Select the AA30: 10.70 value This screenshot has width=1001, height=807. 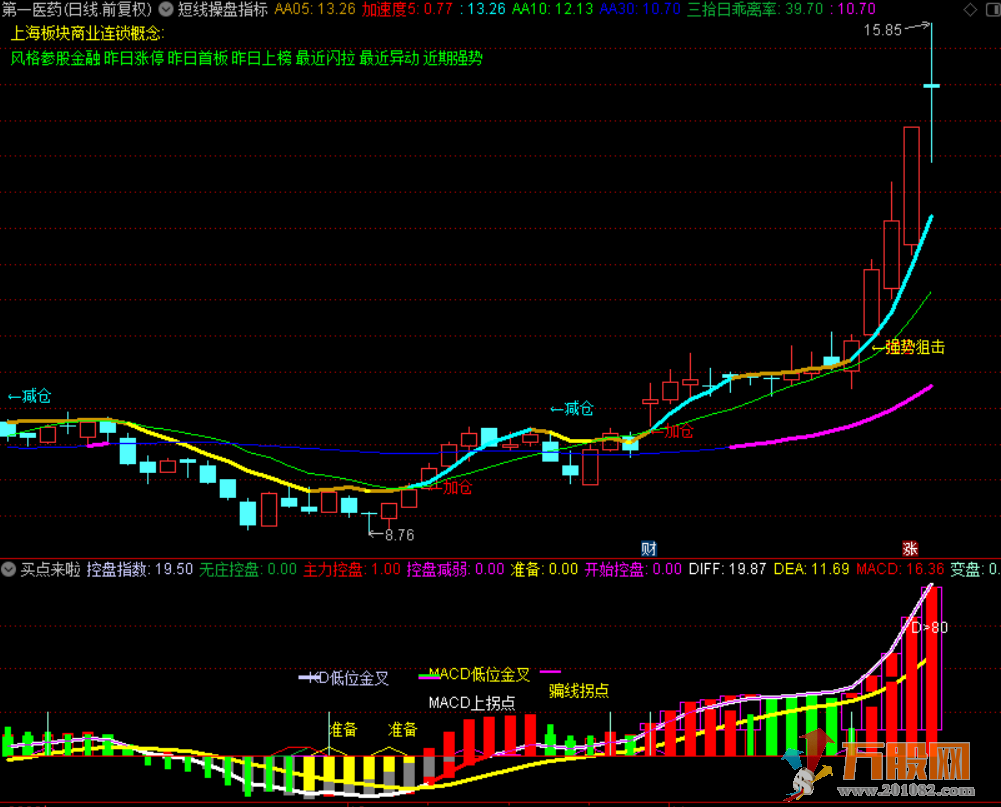640,9
